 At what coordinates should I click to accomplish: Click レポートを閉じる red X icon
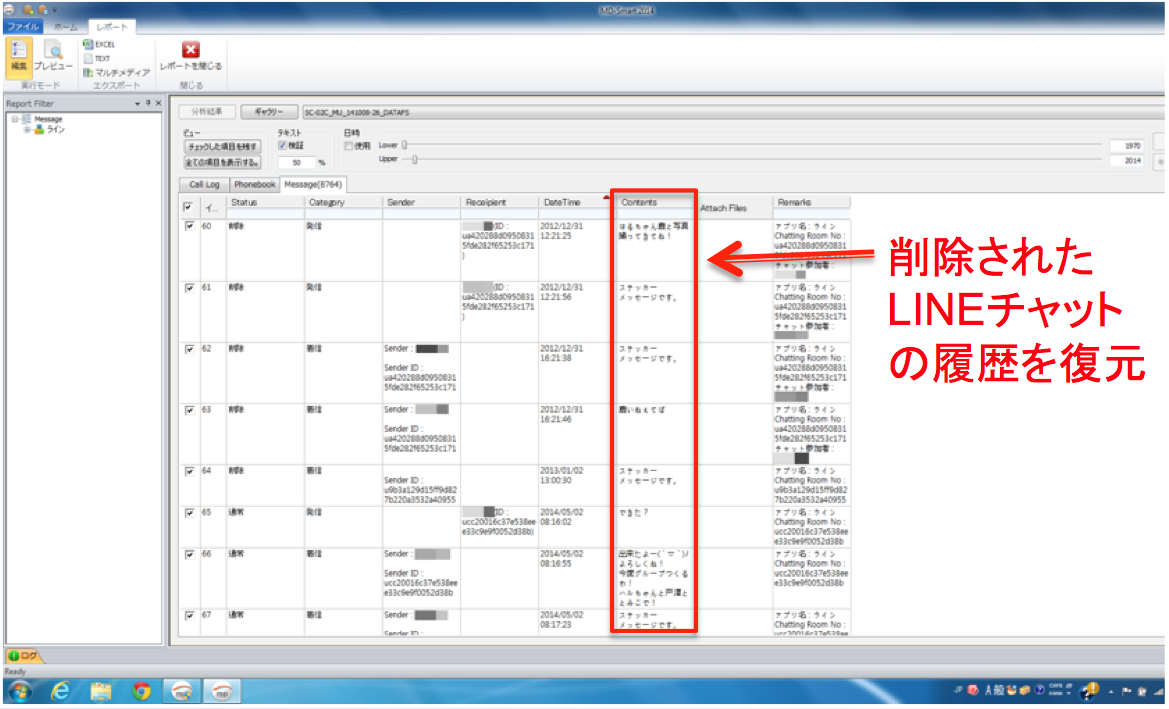point(190,50)
